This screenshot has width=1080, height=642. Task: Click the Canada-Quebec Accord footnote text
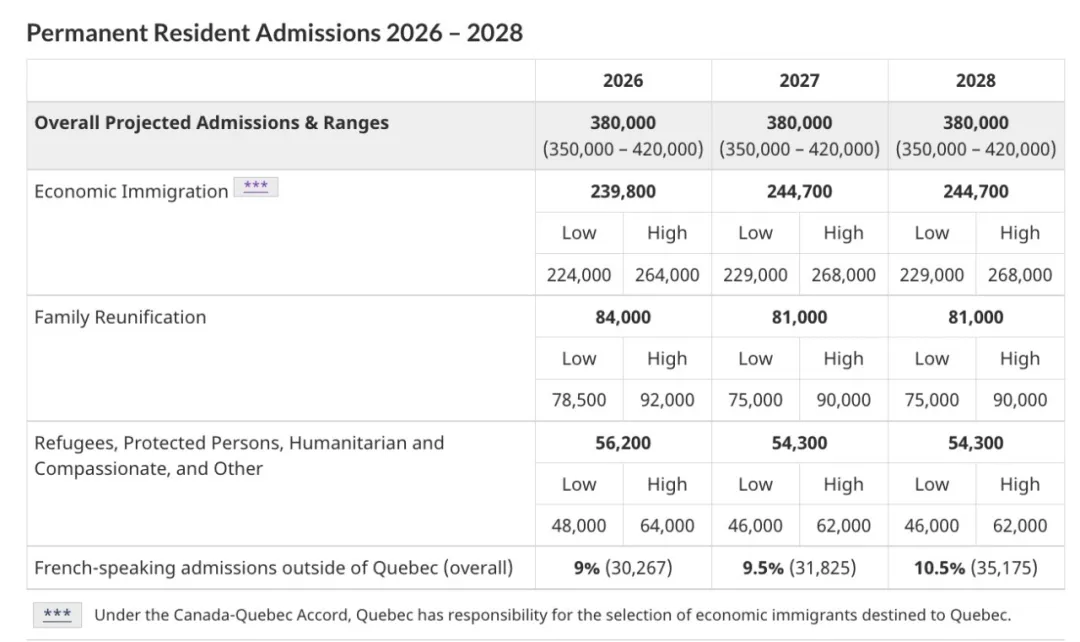pyautogui.click(x=552, y=615)
